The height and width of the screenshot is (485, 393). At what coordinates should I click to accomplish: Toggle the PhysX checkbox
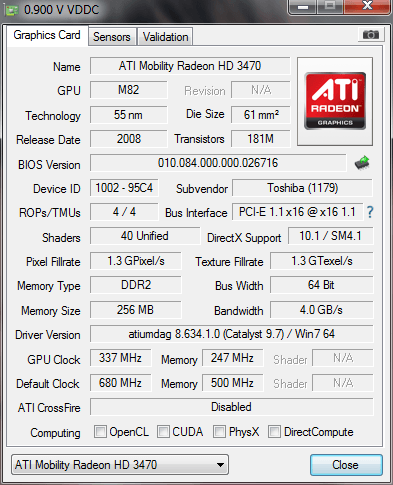click(219, 432)
